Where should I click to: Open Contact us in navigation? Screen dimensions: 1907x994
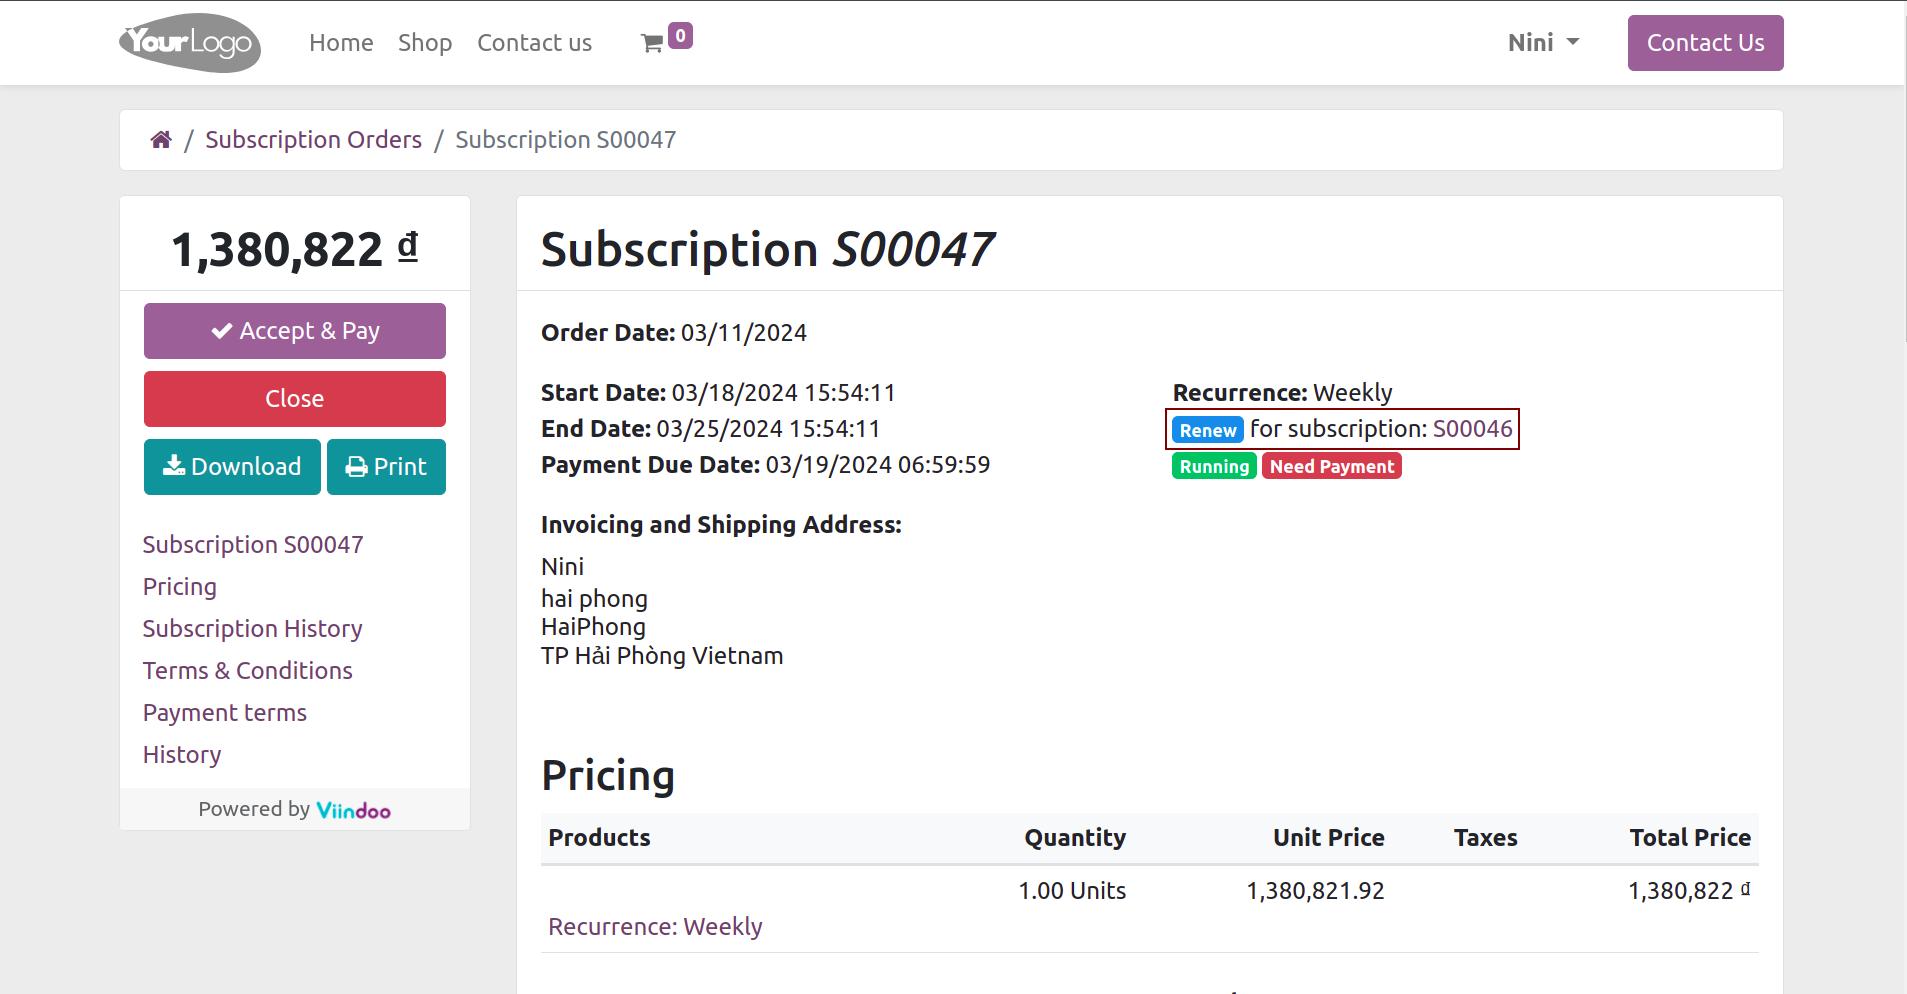[x=534, y=43]
